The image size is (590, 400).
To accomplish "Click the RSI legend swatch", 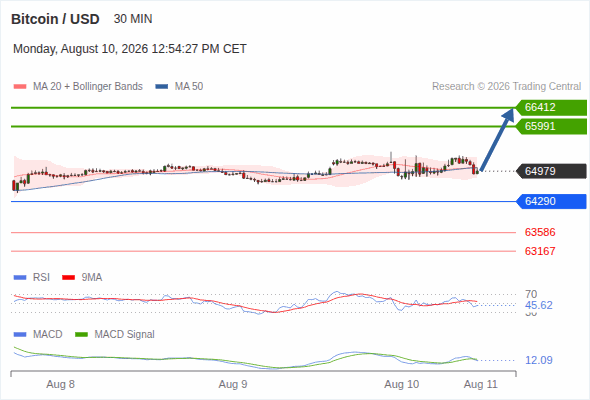I will [20, 278].
